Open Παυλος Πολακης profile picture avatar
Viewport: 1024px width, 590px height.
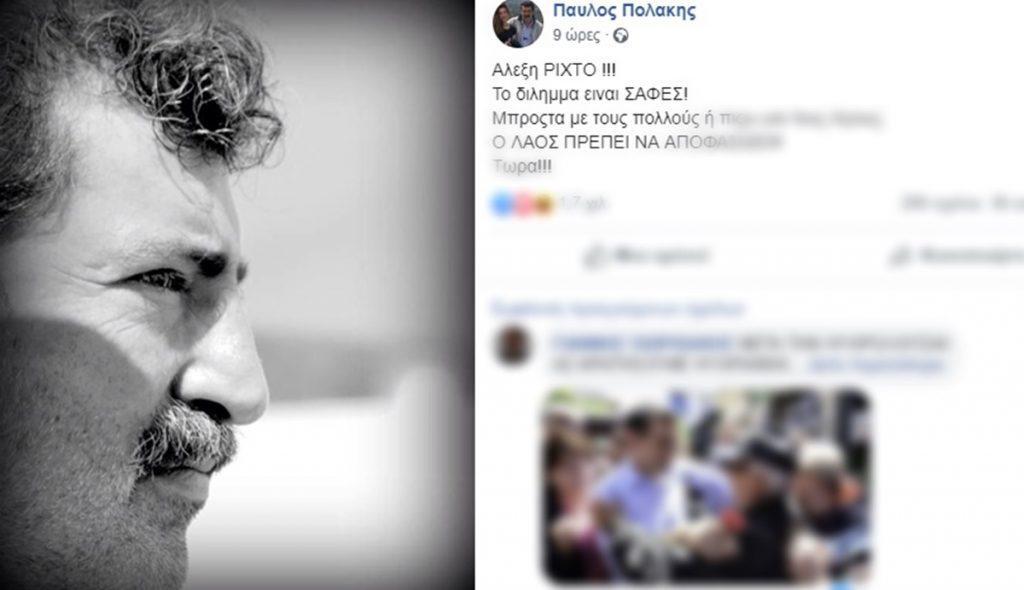518,23
